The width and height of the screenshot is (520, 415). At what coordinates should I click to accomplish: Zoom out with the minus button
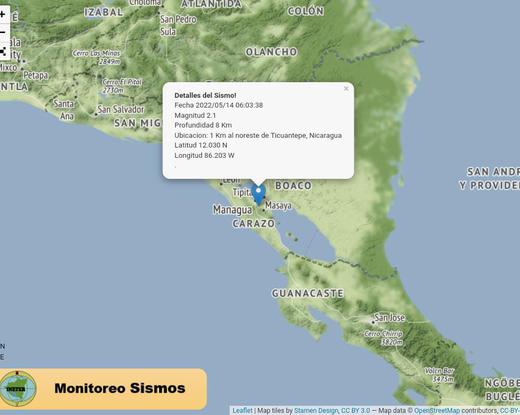[3, 32]
